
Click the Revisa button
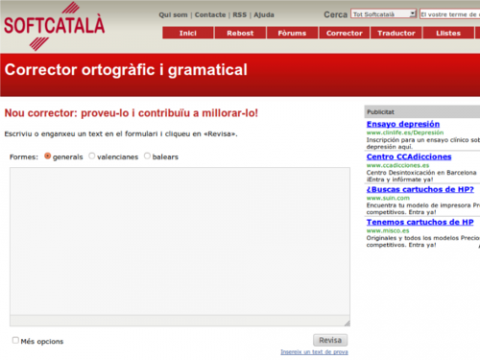330,340
